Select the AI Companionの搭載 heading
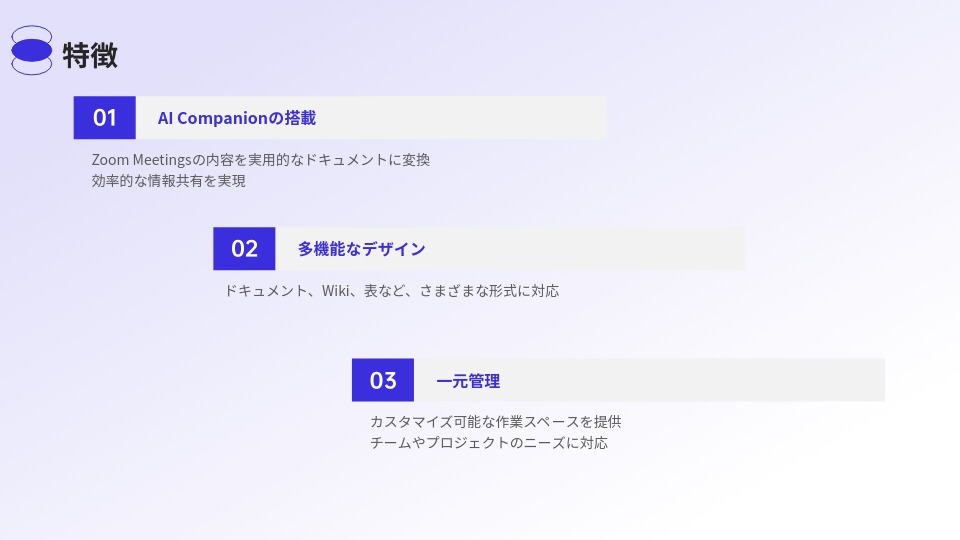This screenshot has width=960, height=540. coord(237,118)
